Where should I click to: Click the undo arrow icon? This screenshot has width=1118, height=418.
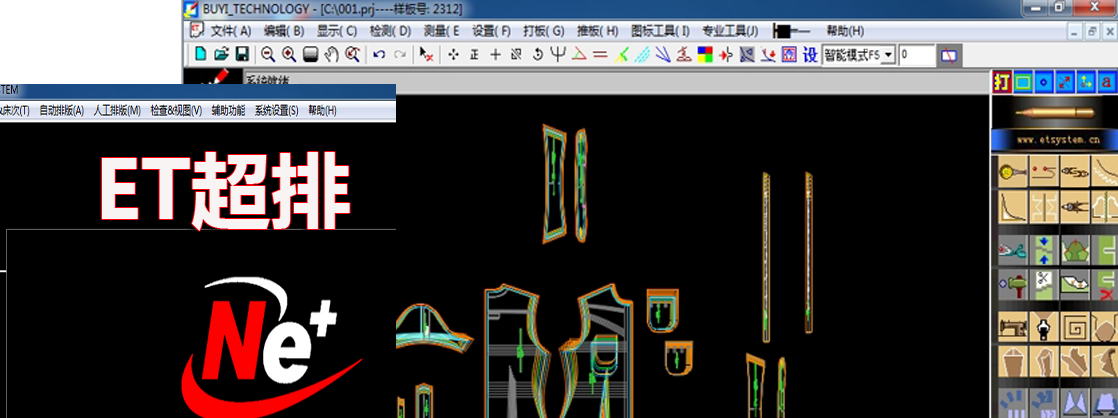[379, 54]
